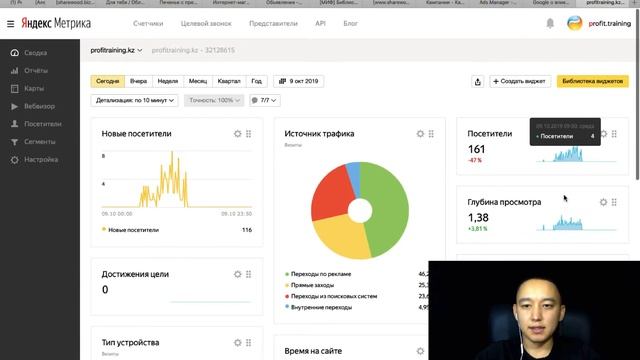Screen dimensions: 640x360
Task: Click the drag handle of Глубина просмотра widget
Action: (x=614, y=202)
